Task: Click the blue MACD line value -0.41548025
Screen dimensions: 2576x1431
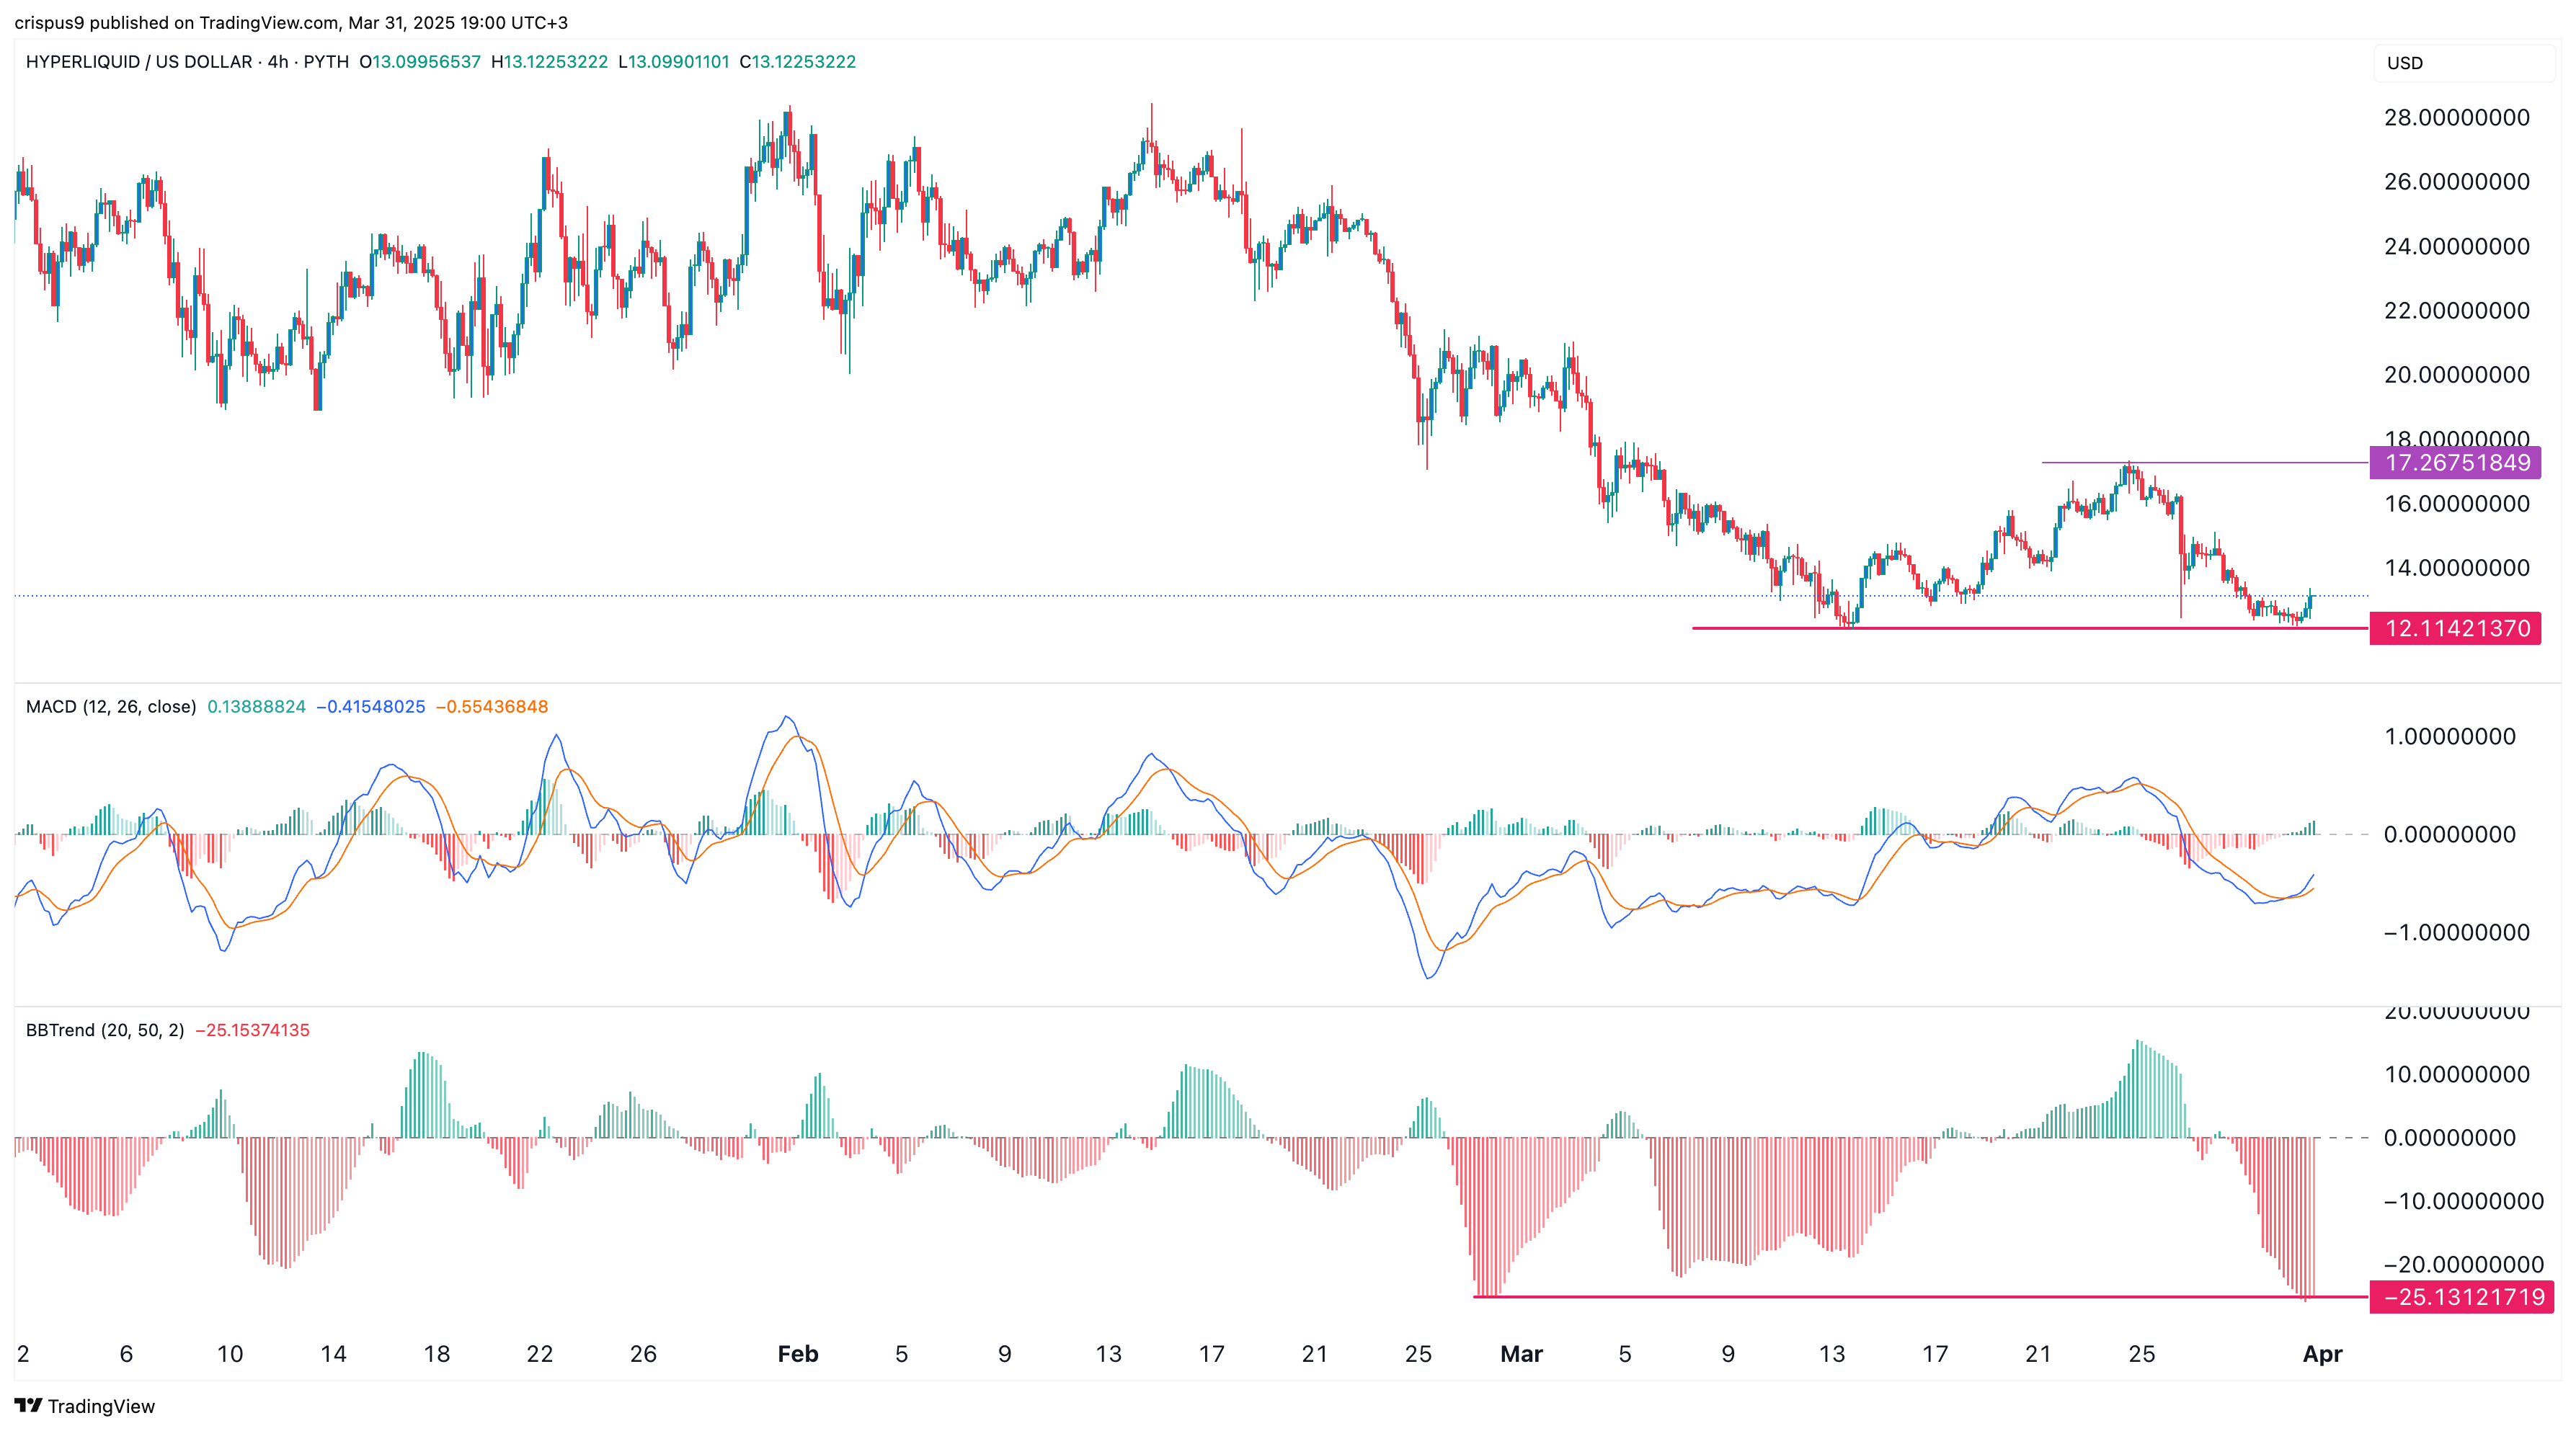Action: point(371,707)
